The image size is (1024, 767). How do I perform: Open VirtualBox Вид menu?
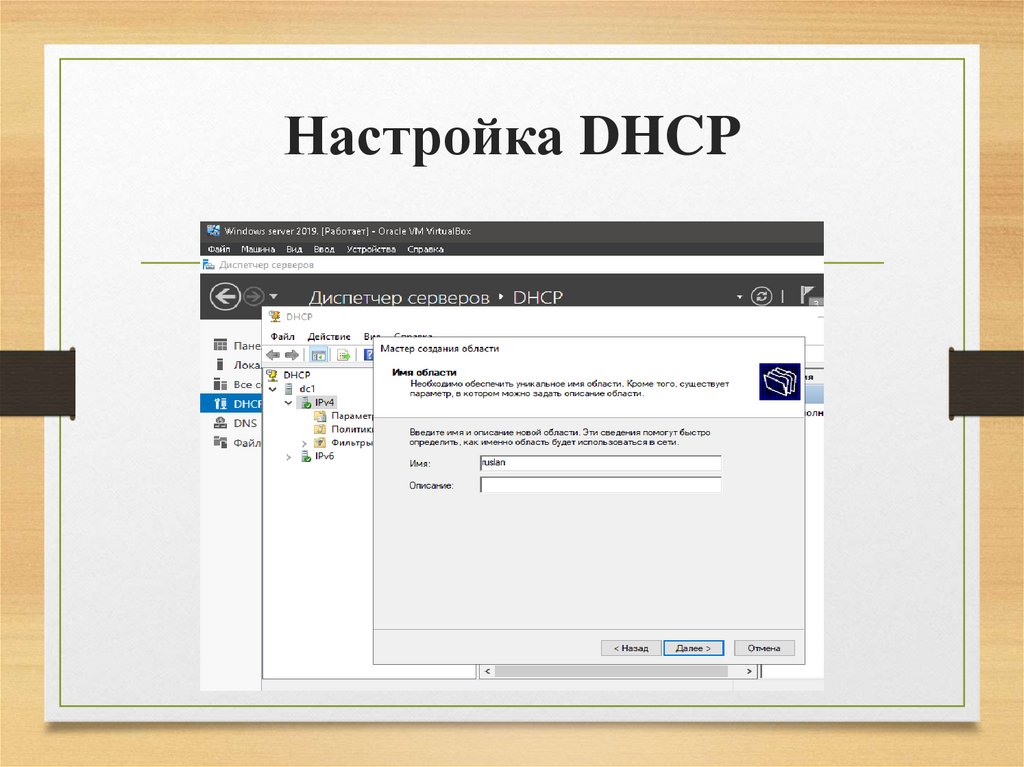(295, 249)
